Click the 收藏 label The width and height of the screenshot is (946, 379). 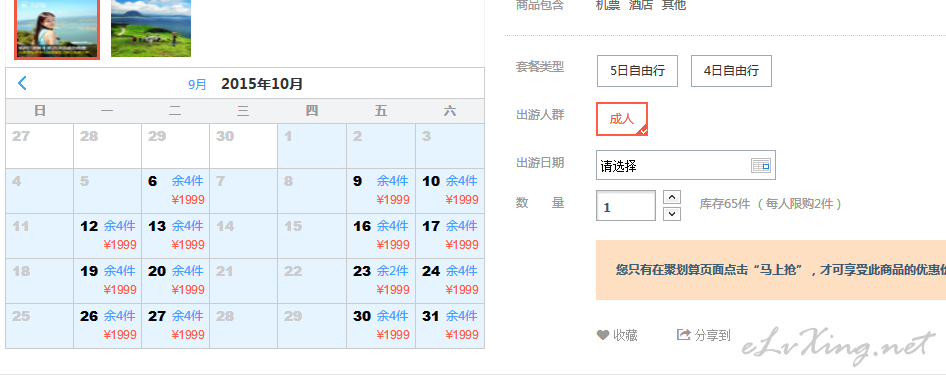(x=625, y=335)
